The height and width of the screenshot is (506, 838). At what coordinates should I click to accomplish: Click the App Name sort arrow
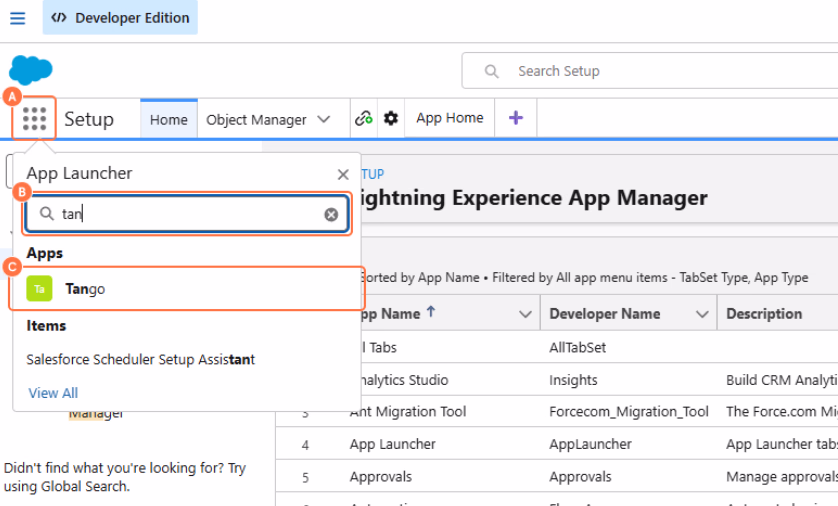[x=431, y=312]
